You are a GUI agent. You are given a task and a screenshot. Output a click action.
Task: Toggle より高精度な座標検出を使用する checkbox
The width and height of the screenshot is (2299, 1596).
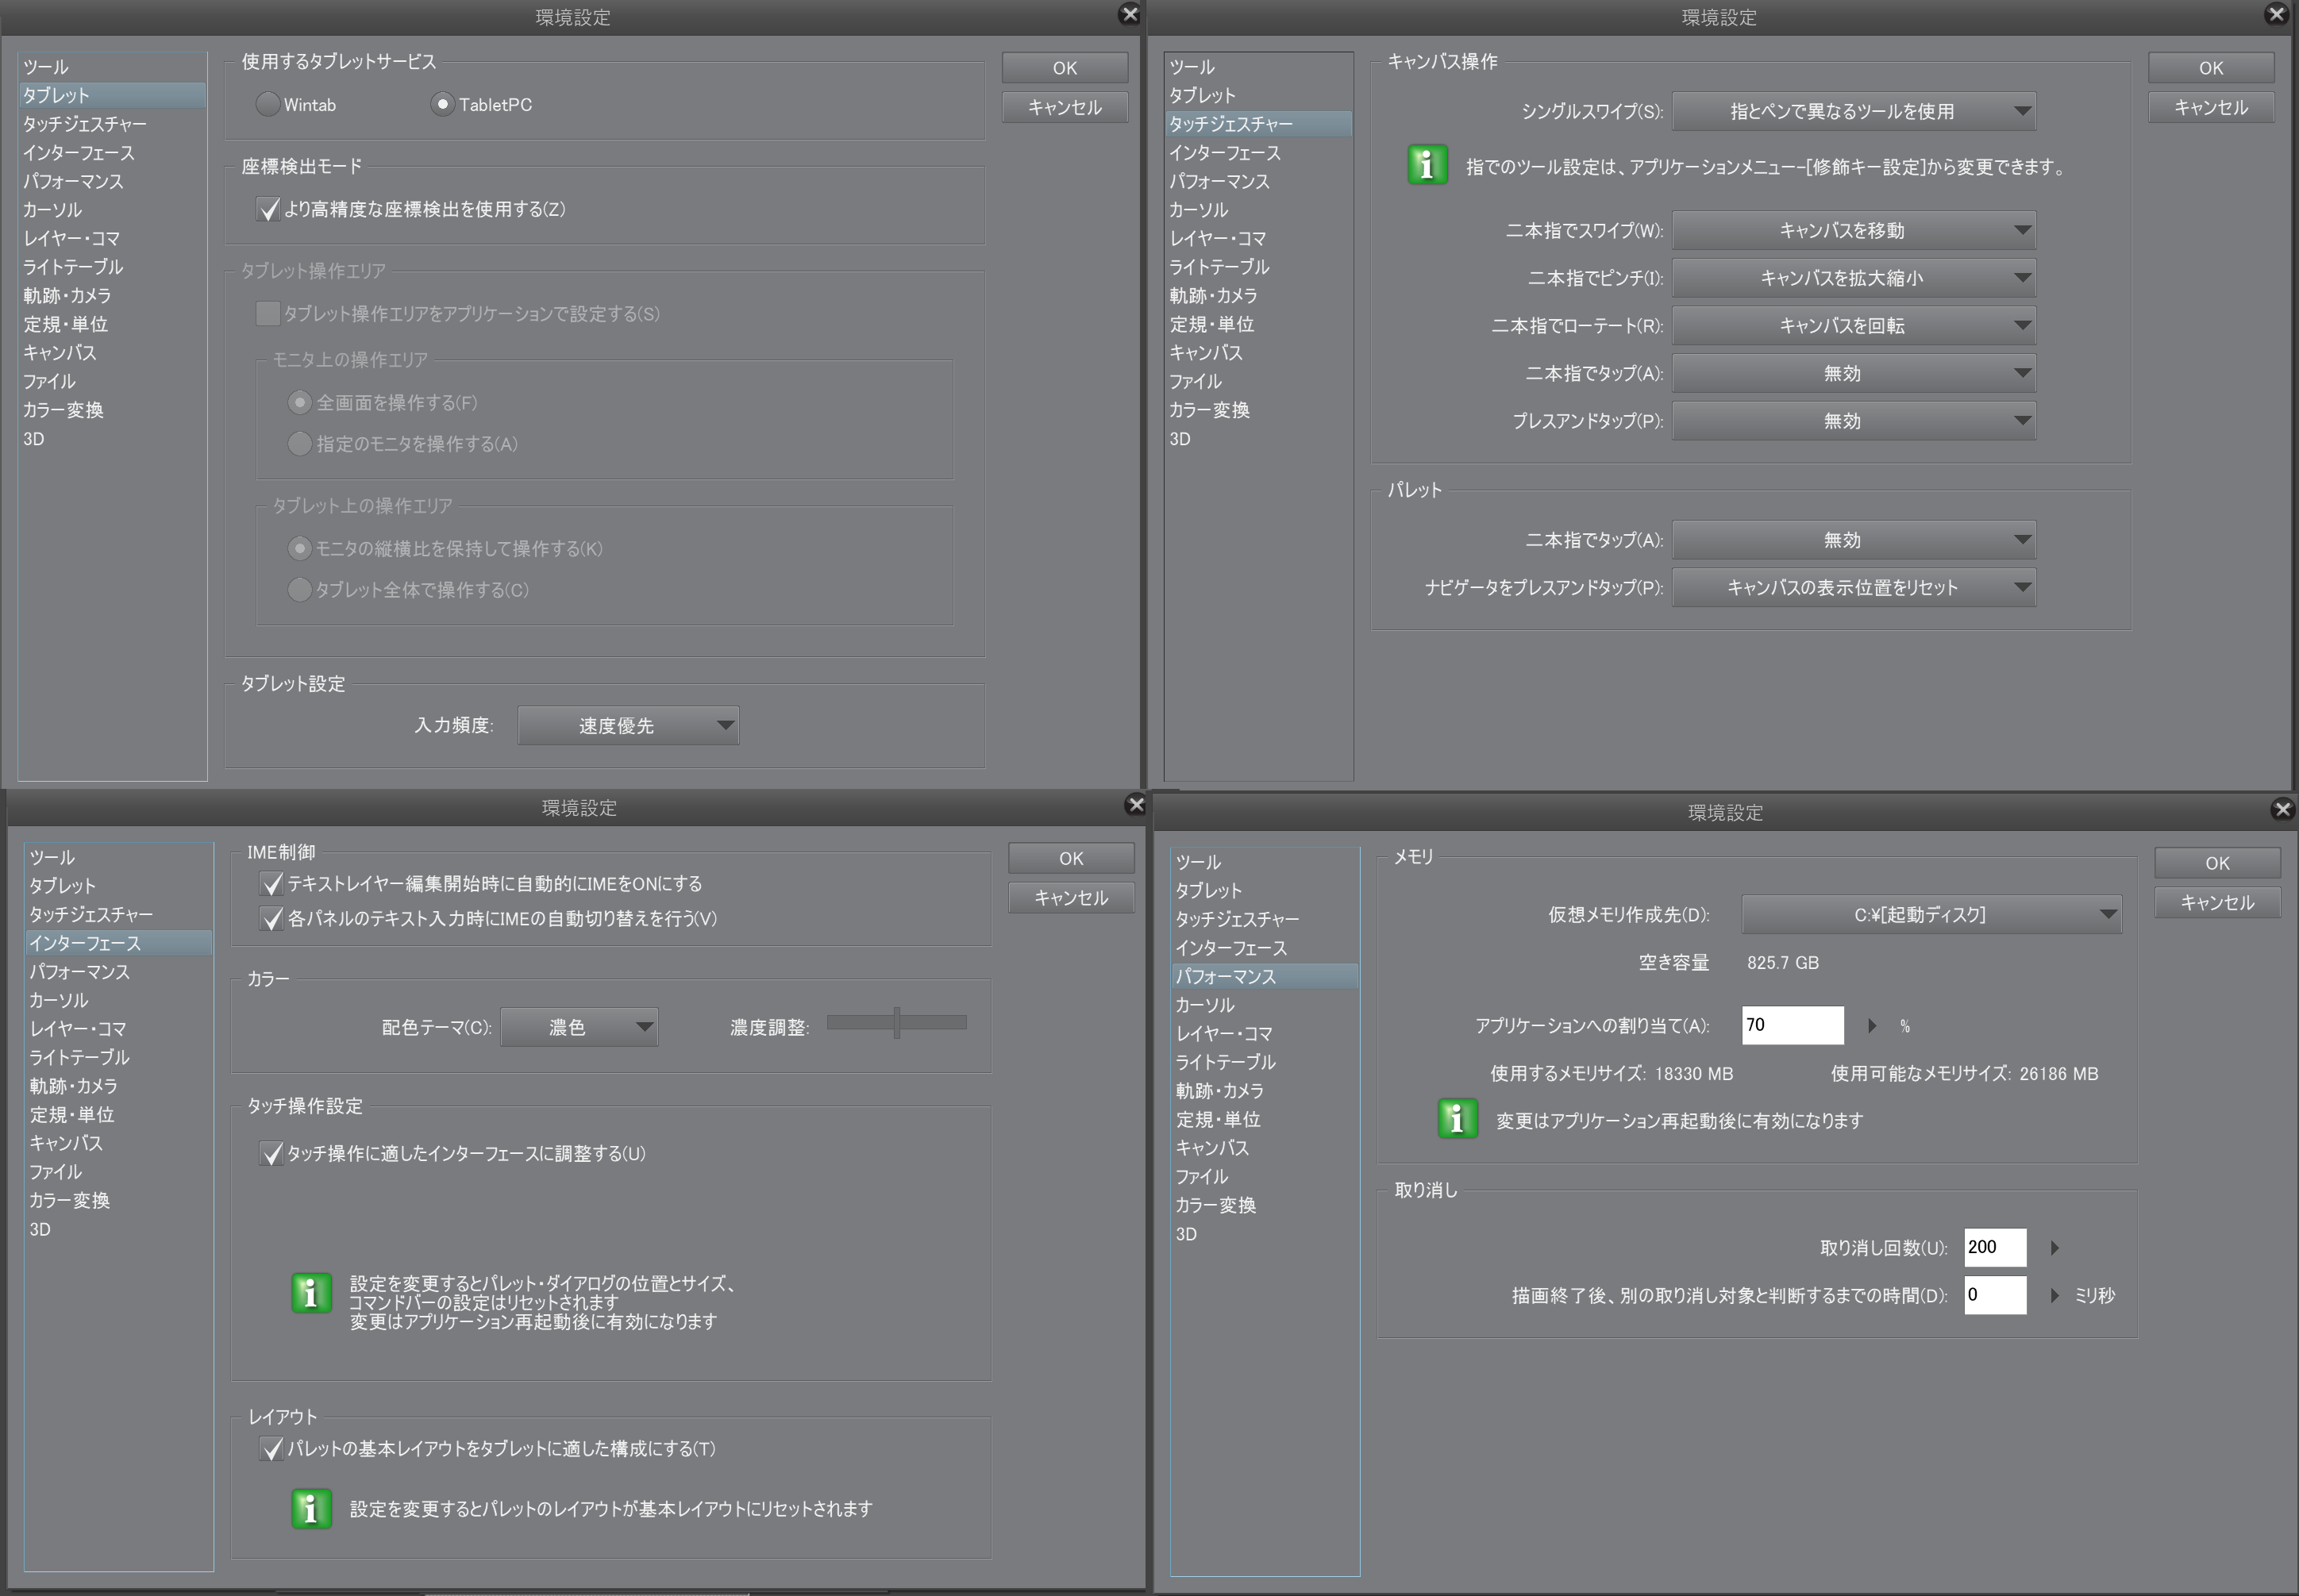point(268,209)
